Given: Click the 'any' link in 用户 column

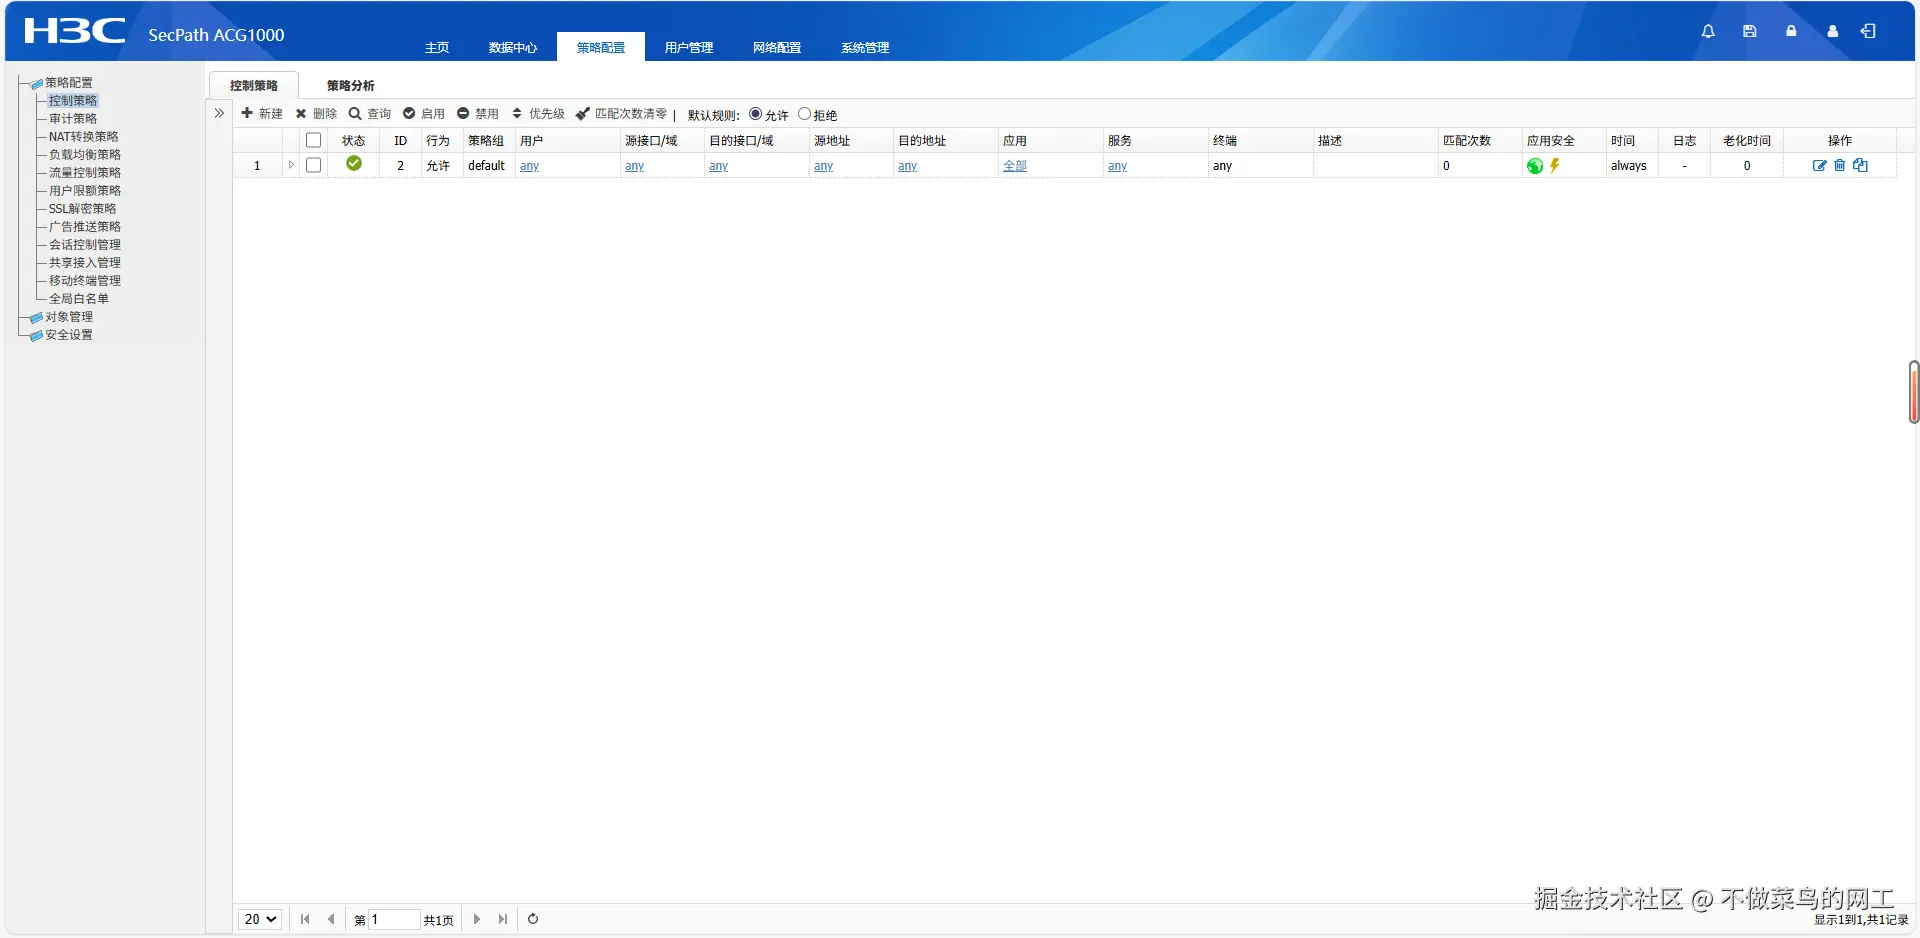Looking at the screenshot, I should coord(530,166).
